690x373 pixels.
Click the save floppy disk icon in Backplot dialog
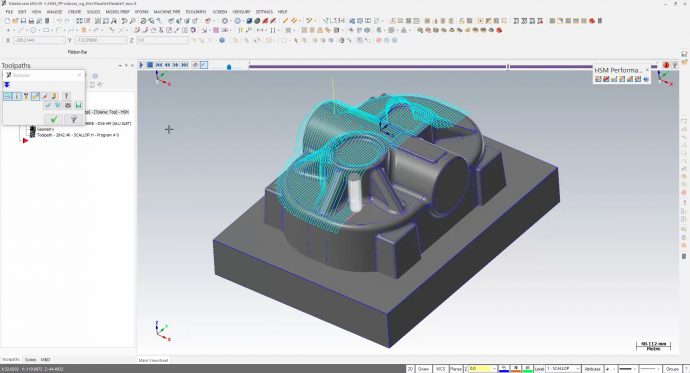pos(78,106)
